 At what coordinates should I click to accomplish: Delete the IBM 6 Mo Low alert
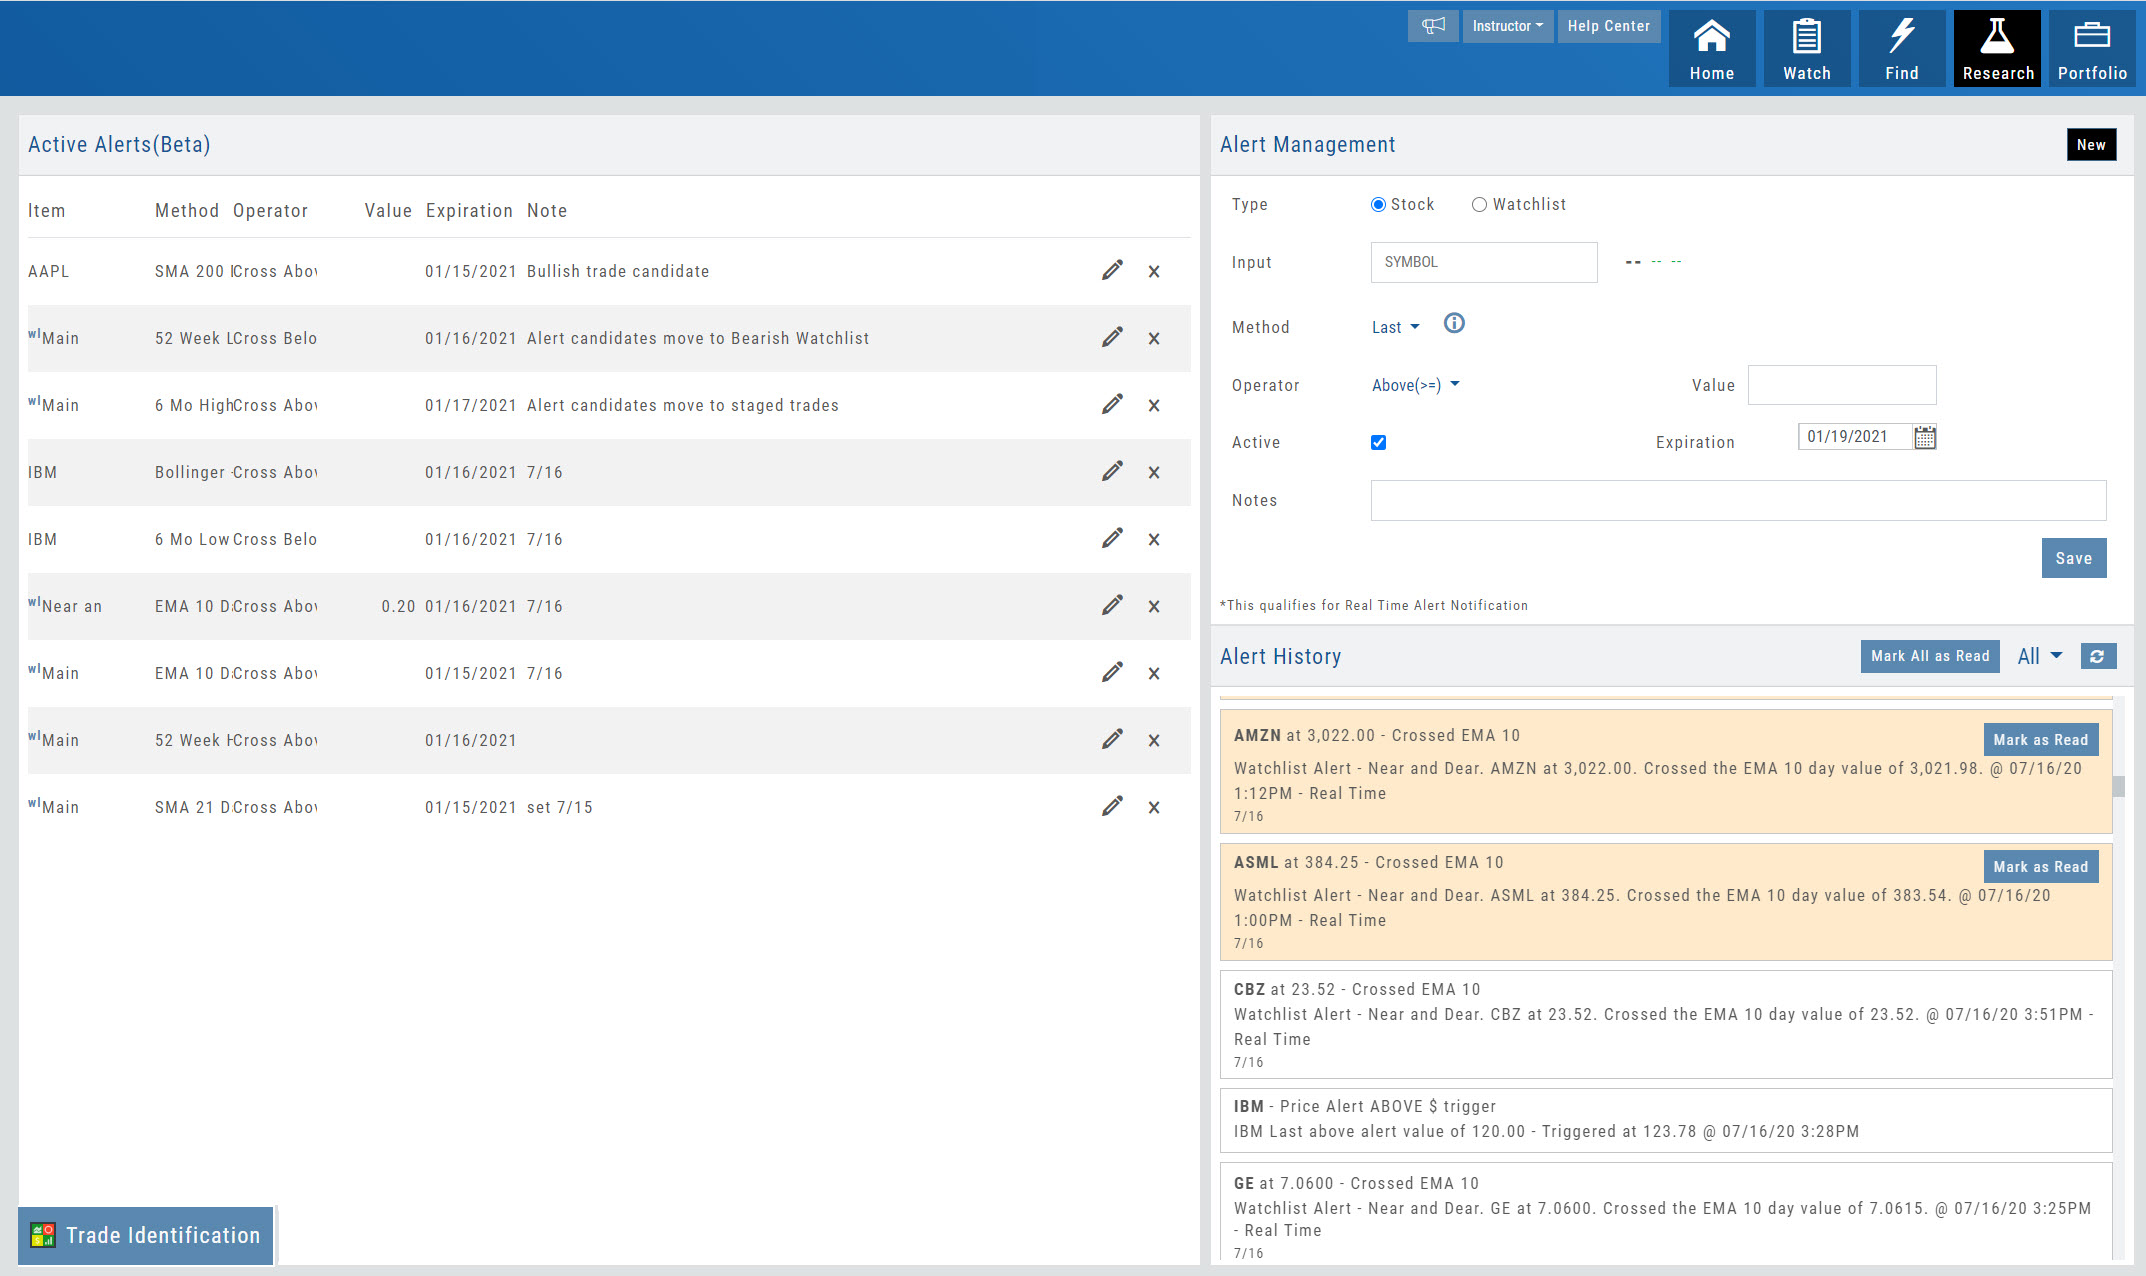(1154, 540)
